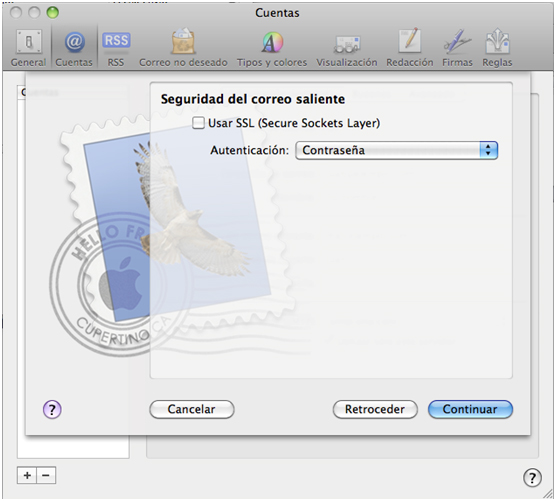Click the green zoom window button
This screenshot has width=556, height=501.
click(53, 13)
